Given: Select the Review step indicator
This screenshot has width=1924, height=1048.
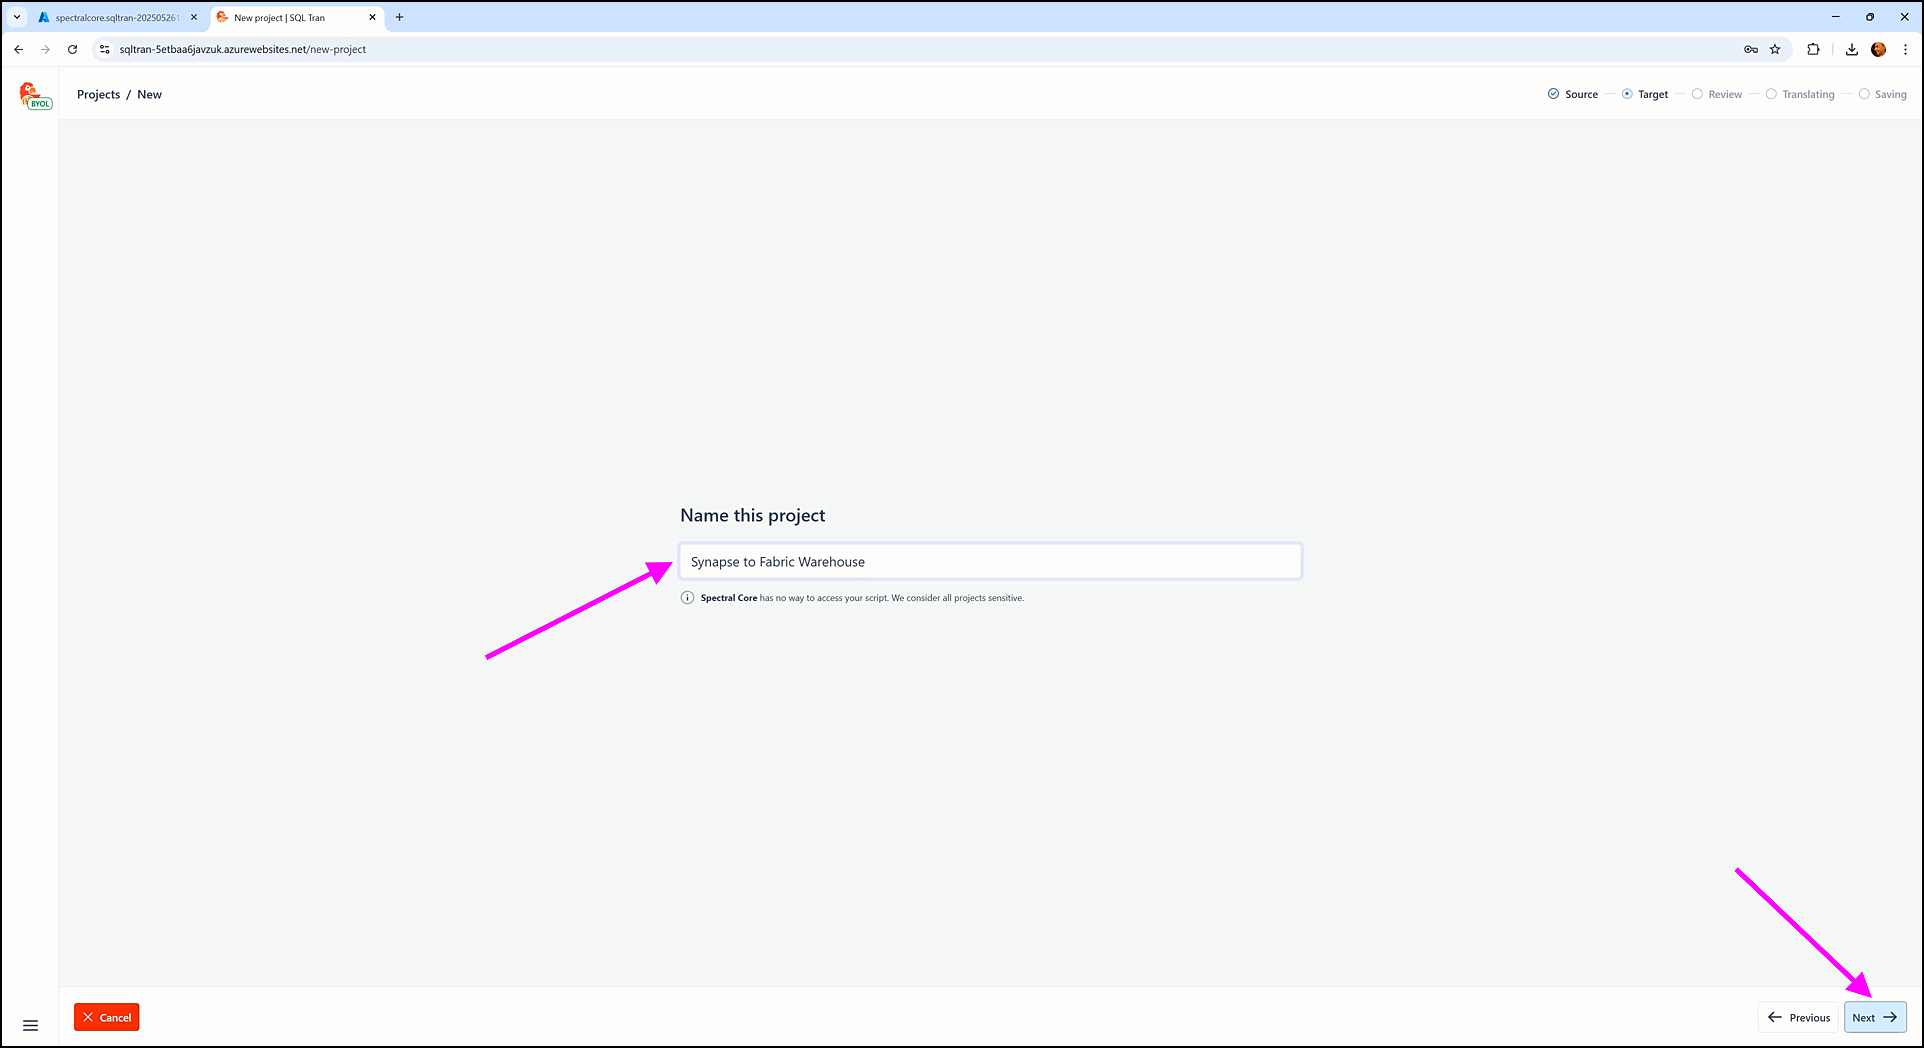Looking at the screenshot, I should pos(1717,94).
